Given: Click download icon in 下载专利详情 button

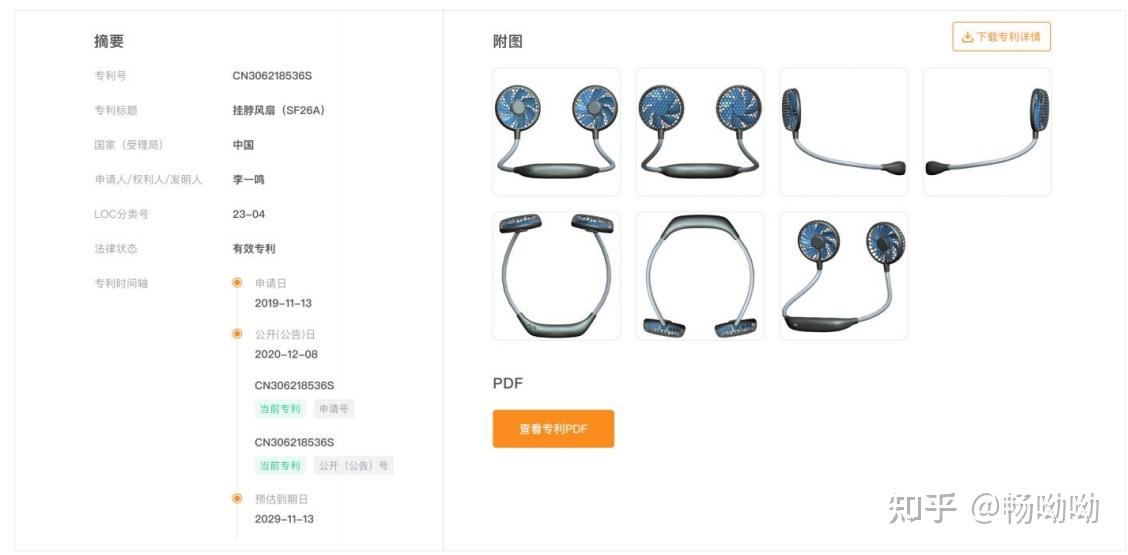Looking at the screenshot, I should pos(968,37).
